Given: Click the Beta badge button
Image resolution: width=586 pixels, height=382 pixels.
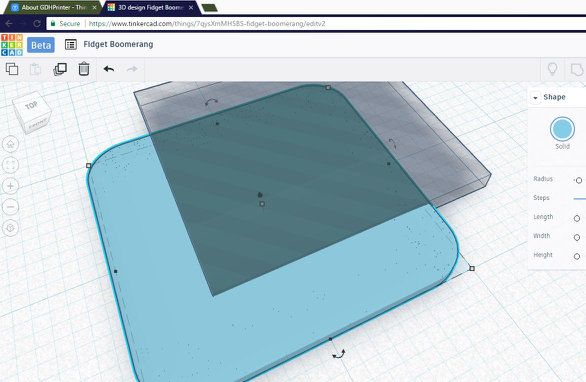Looking at the screenshot, I should point(41,45).
